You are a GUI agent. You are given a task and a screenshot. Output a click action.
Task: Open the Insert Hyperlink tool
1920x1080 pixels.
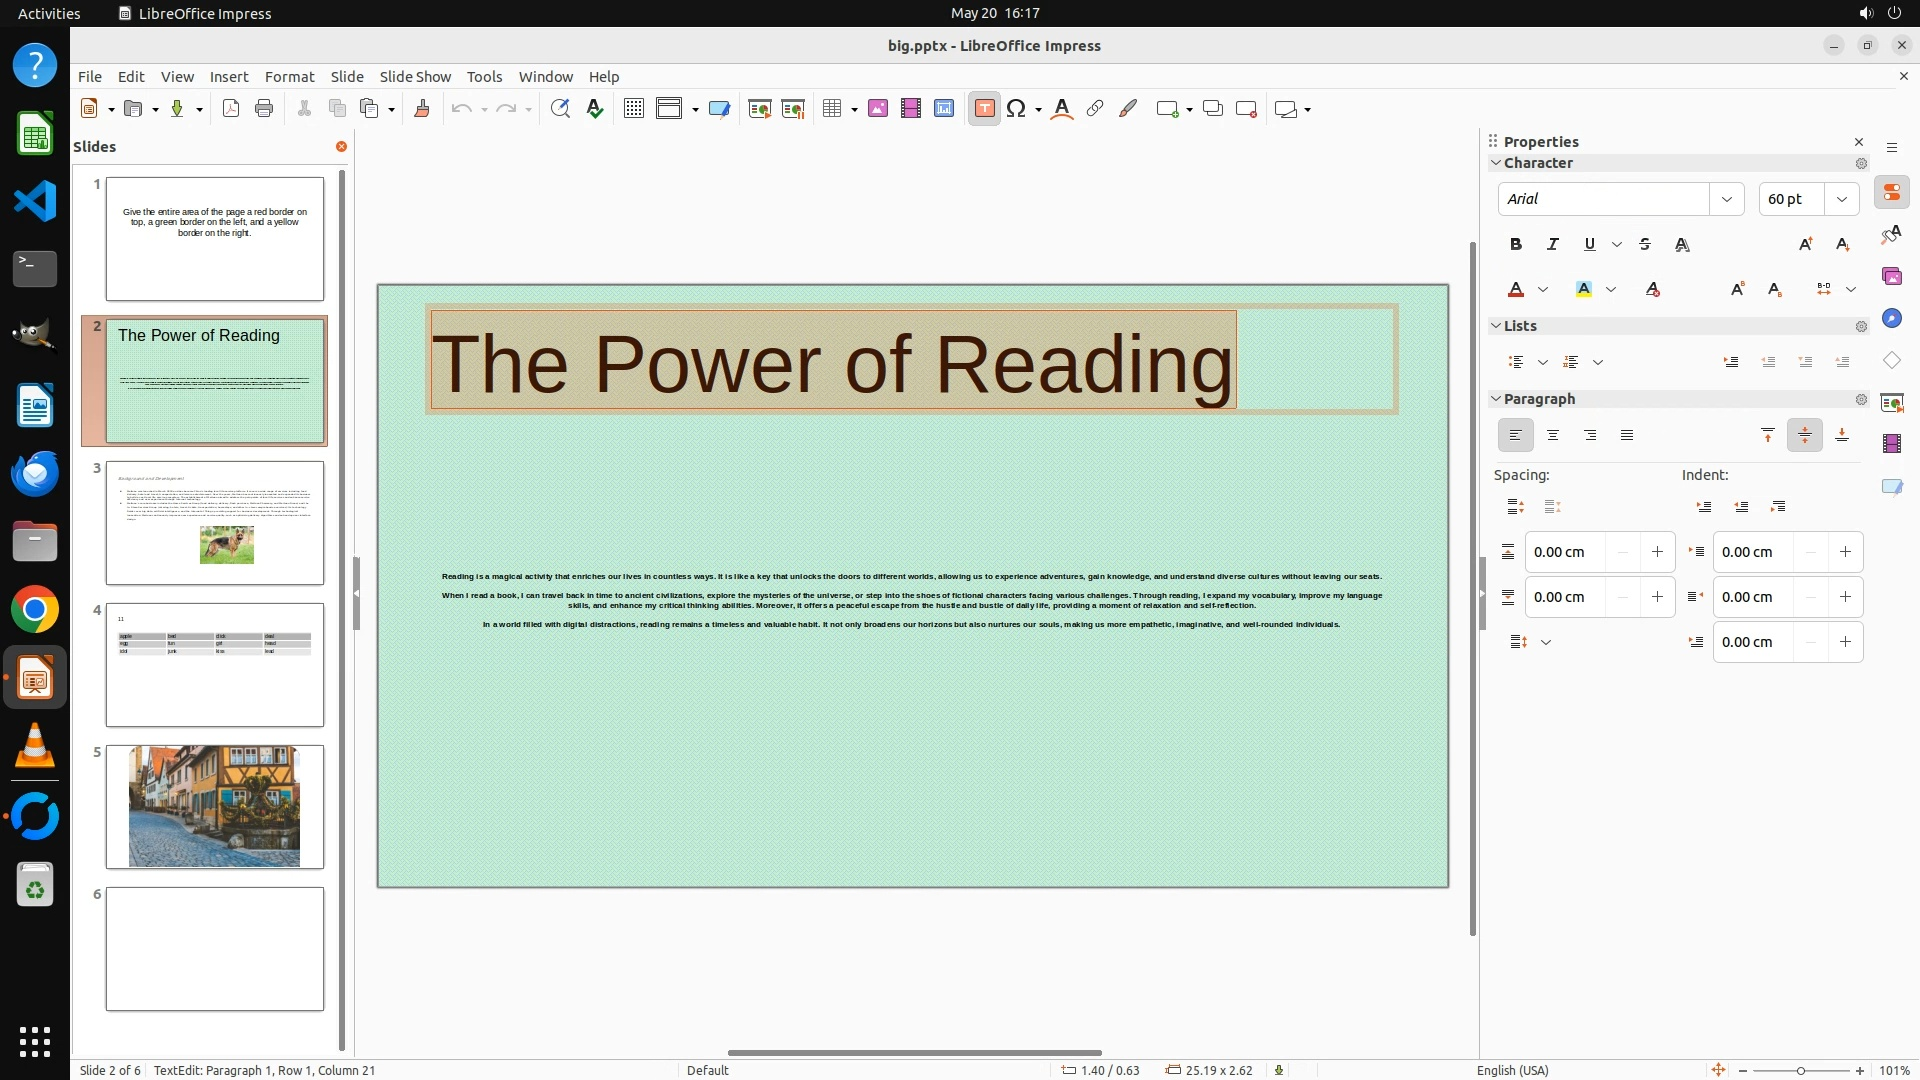coord(1095,109)
